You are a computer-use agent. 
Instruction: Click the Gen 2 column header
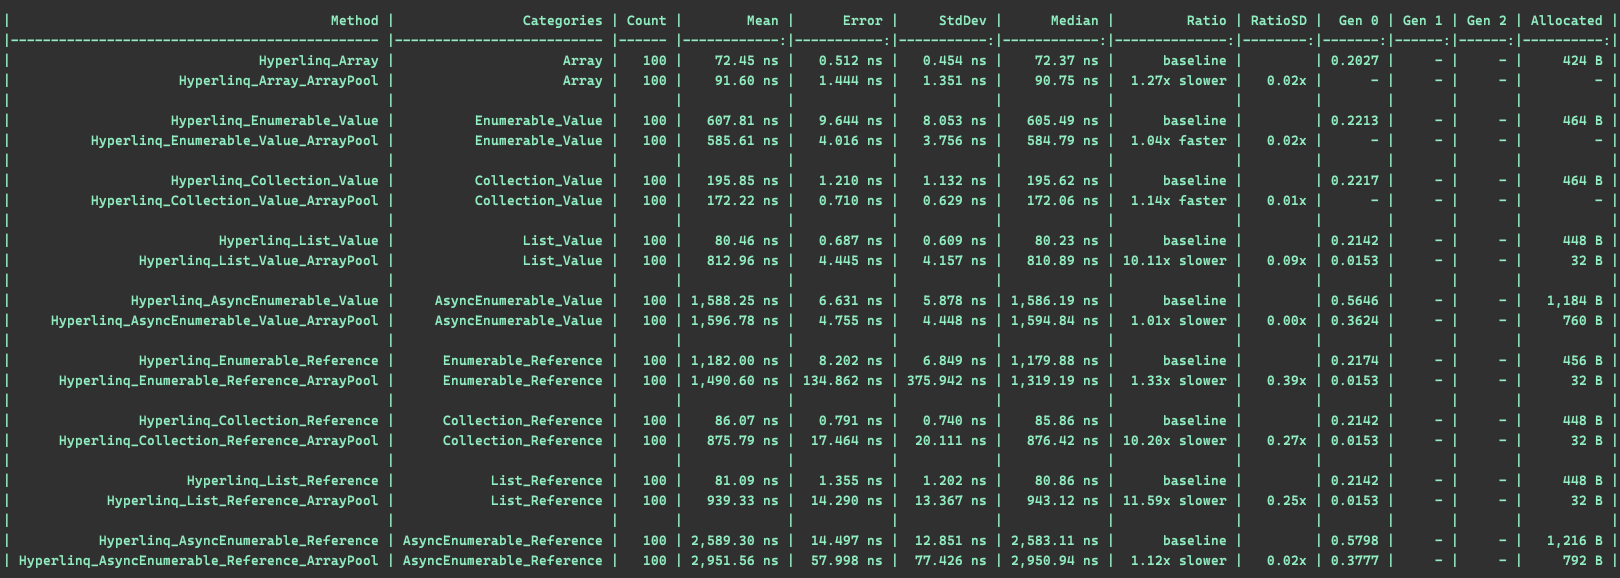click(x=1487, y=20)
